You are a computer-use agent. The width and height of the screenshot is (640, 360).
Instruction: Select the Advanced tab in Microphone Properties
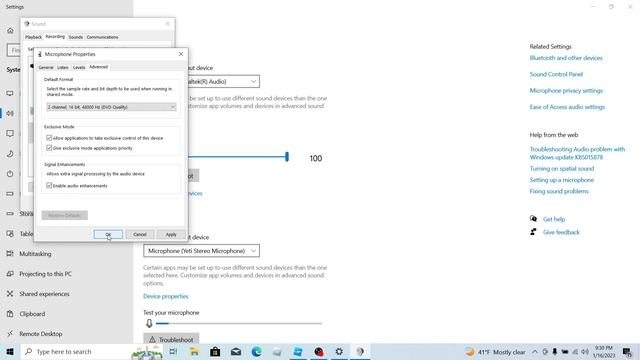click(x=98, y=67)
